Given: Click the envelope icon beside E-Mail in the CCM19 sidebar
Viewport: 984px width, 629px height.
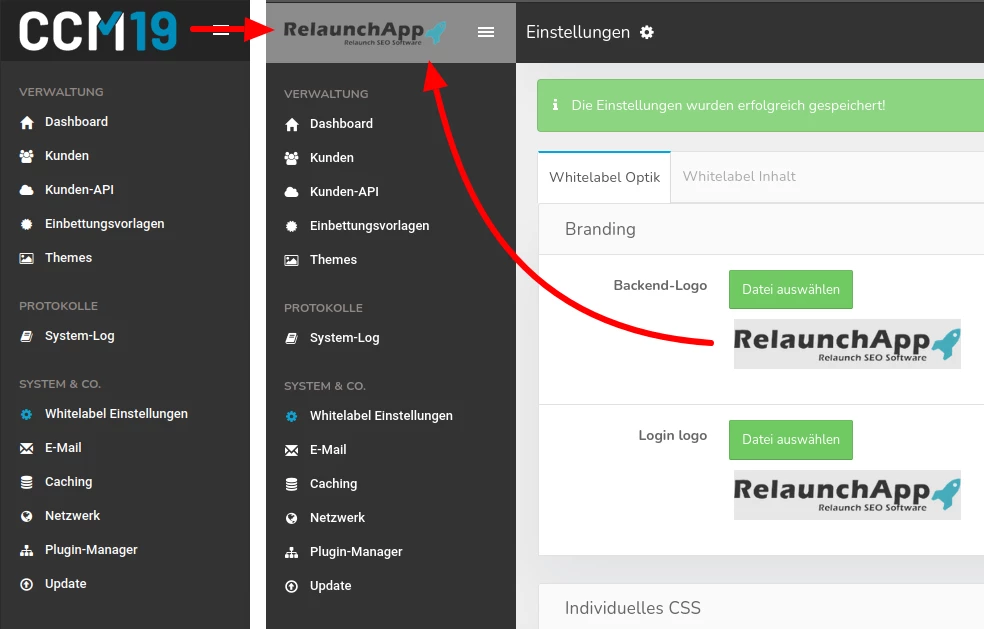Looking at the screenshot, I should tap(26, 448).
